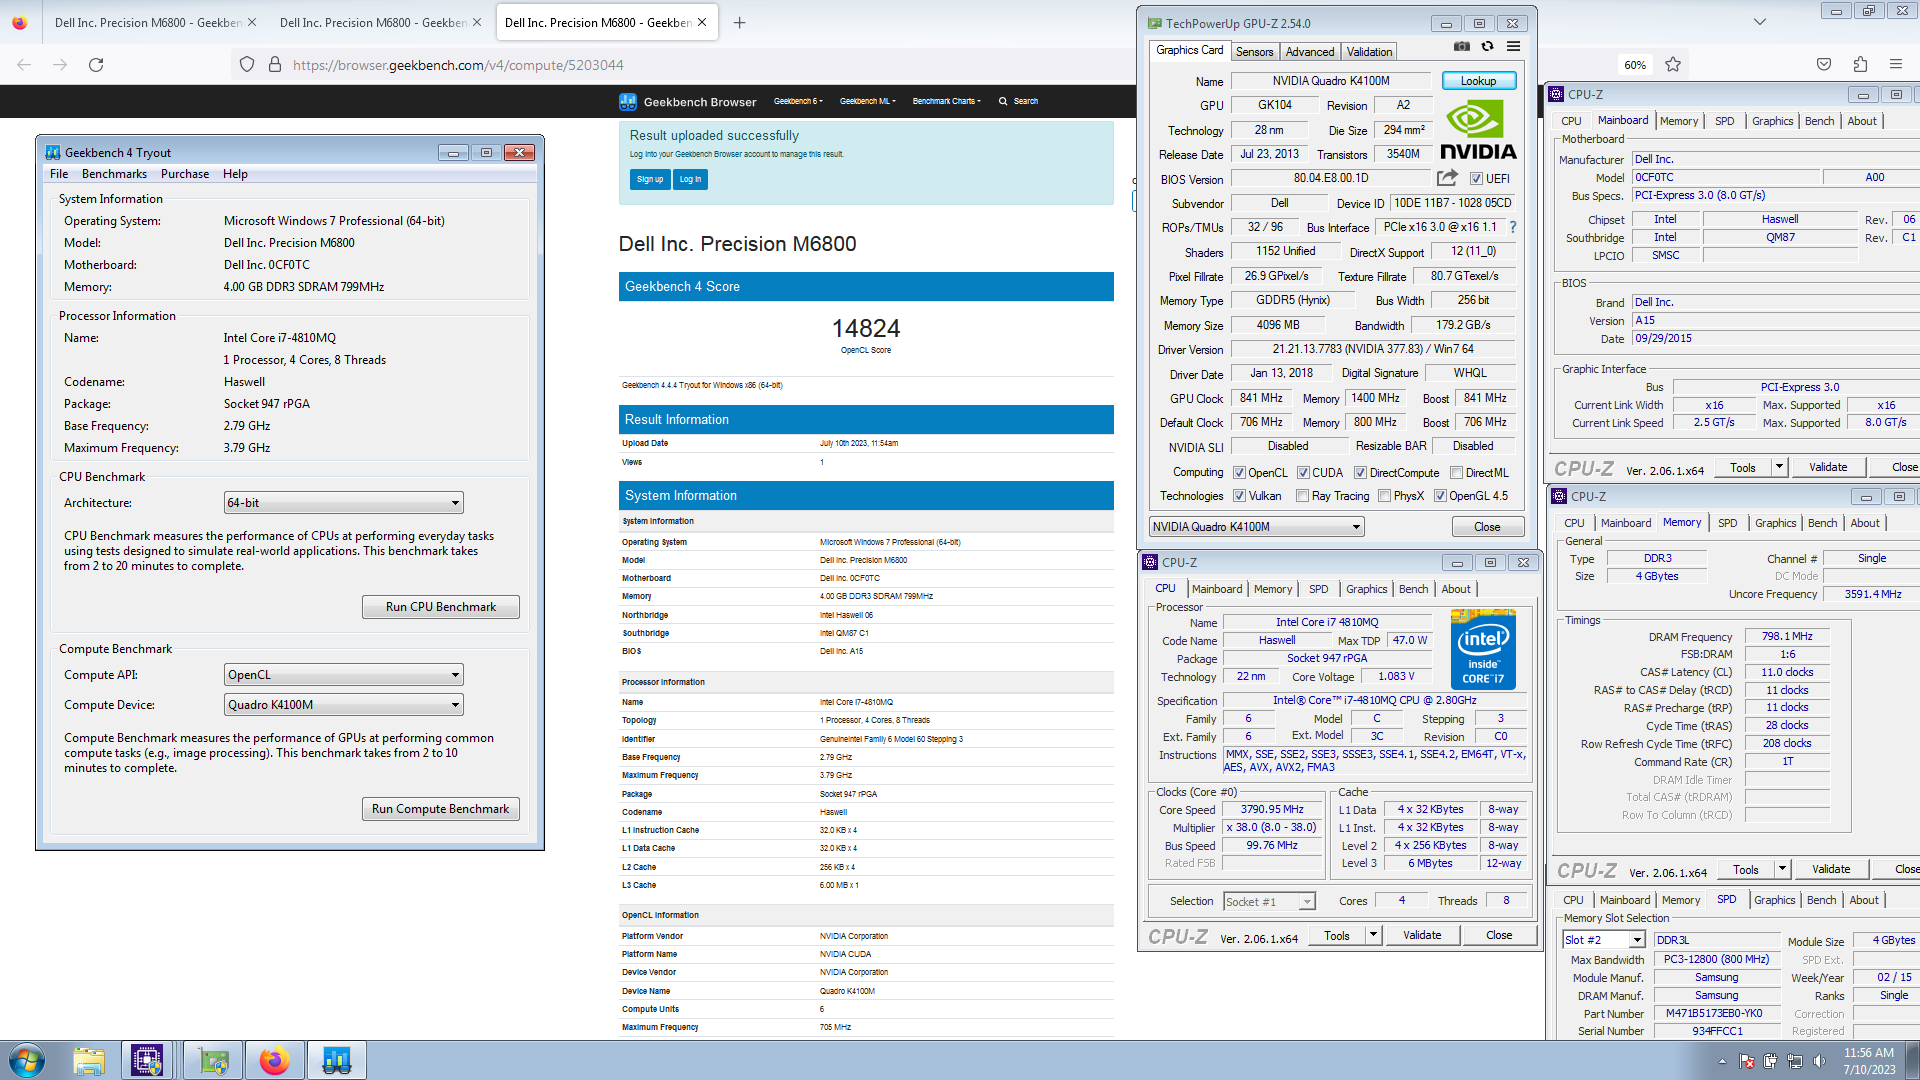The width and height of the screenshot is (1920, 1080).
Task: Take a GPU-Z screenshot with camera icon
Action: click(x=1461, y=46)
